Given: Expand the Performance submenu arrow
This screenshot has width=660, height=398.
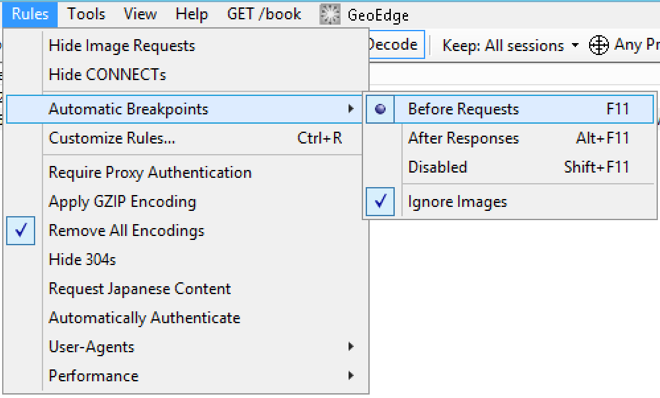Looking at the screenshot, I should [351, 376].
